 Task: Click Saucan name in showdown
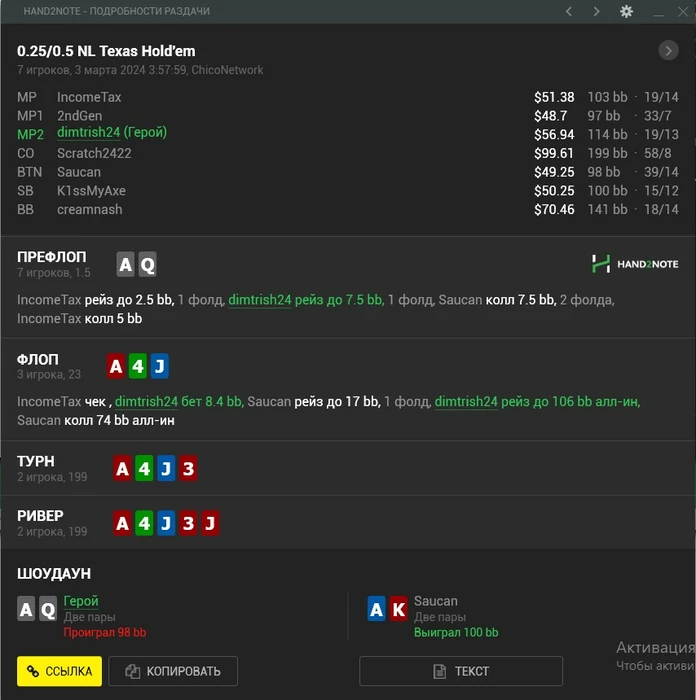[436, 601]
